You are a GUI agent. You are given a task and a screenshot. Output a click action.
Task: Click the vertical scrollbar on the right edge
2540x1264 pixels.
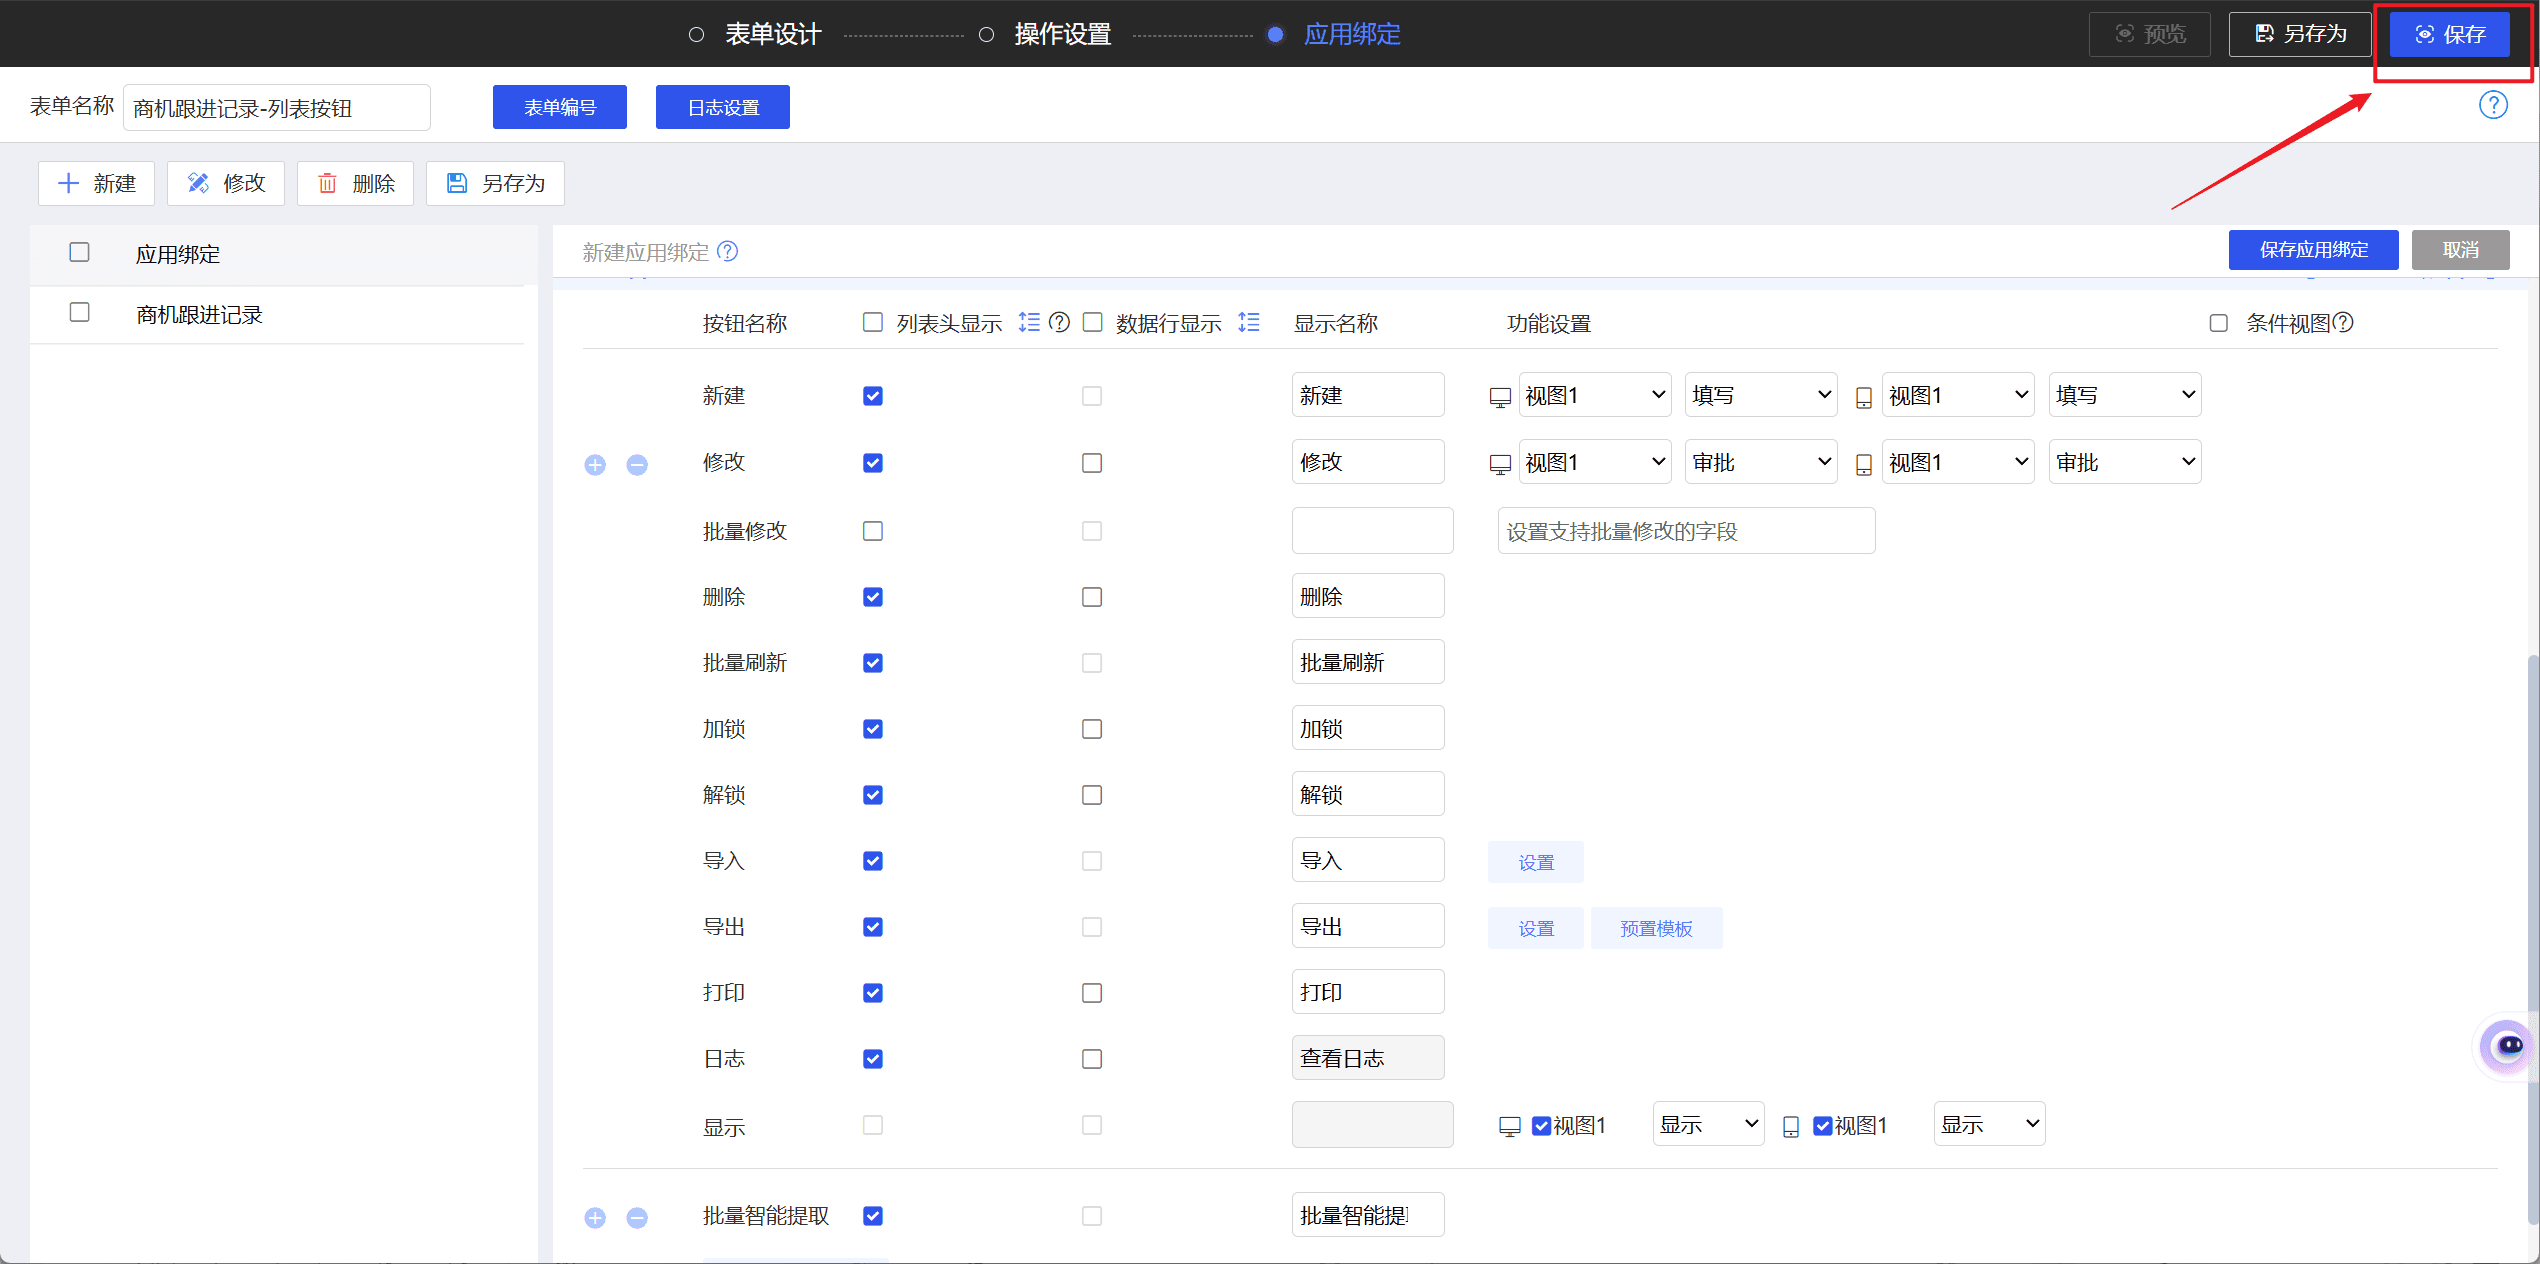2533,940
